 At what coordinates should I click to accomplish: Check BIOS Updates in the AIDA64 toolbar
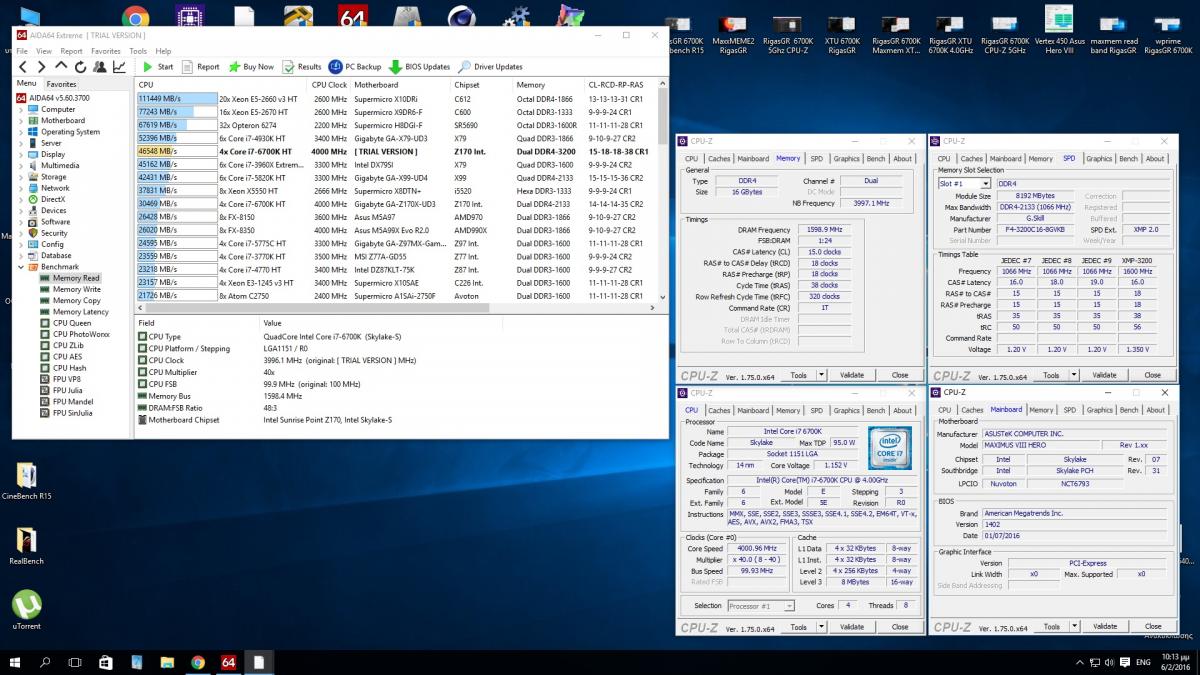pos(420,67)
